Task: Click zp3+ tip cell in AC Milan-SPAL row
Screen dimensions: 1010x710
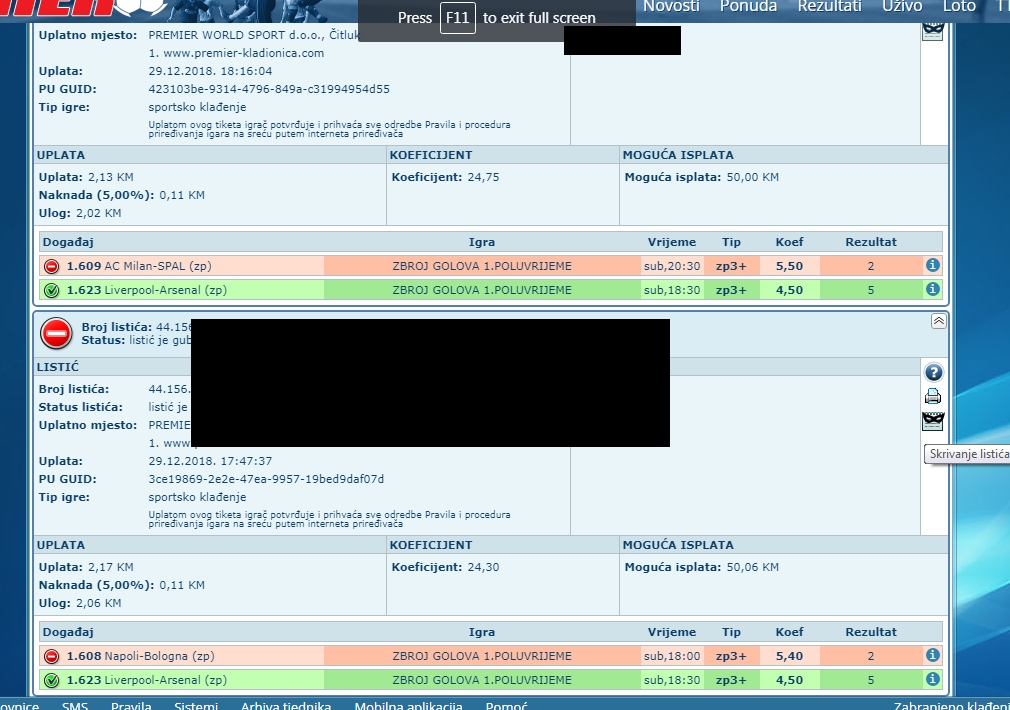Action: (x=731, y=265)
